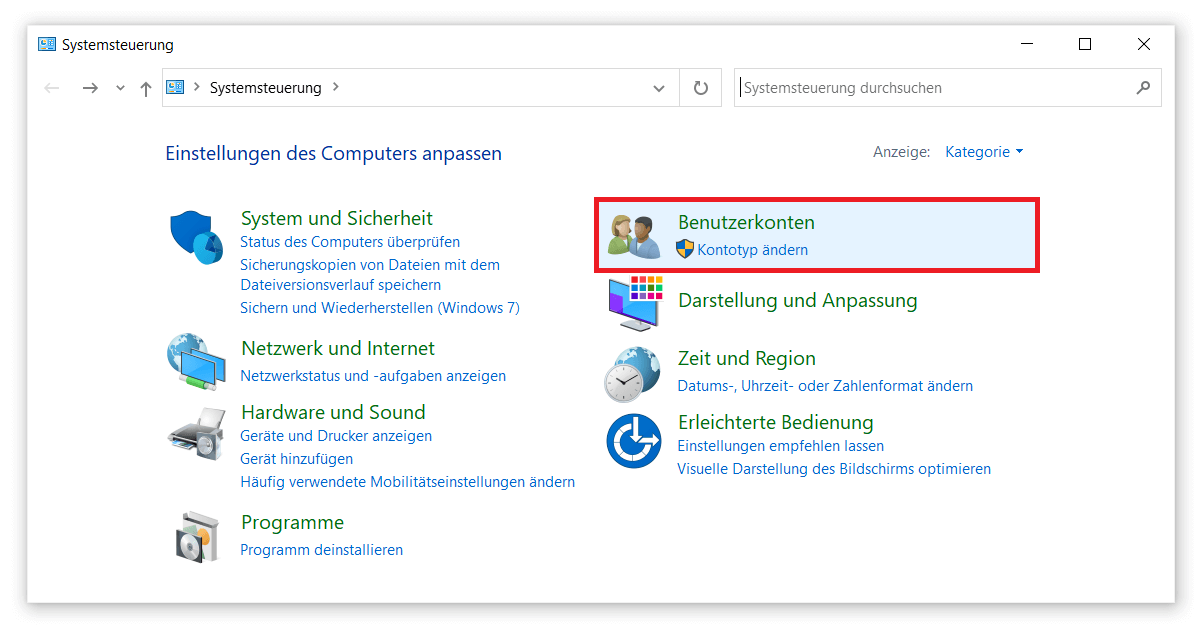Open Gerät hinzufügen
1200x630 pixels.
click(x=297, y=458)
